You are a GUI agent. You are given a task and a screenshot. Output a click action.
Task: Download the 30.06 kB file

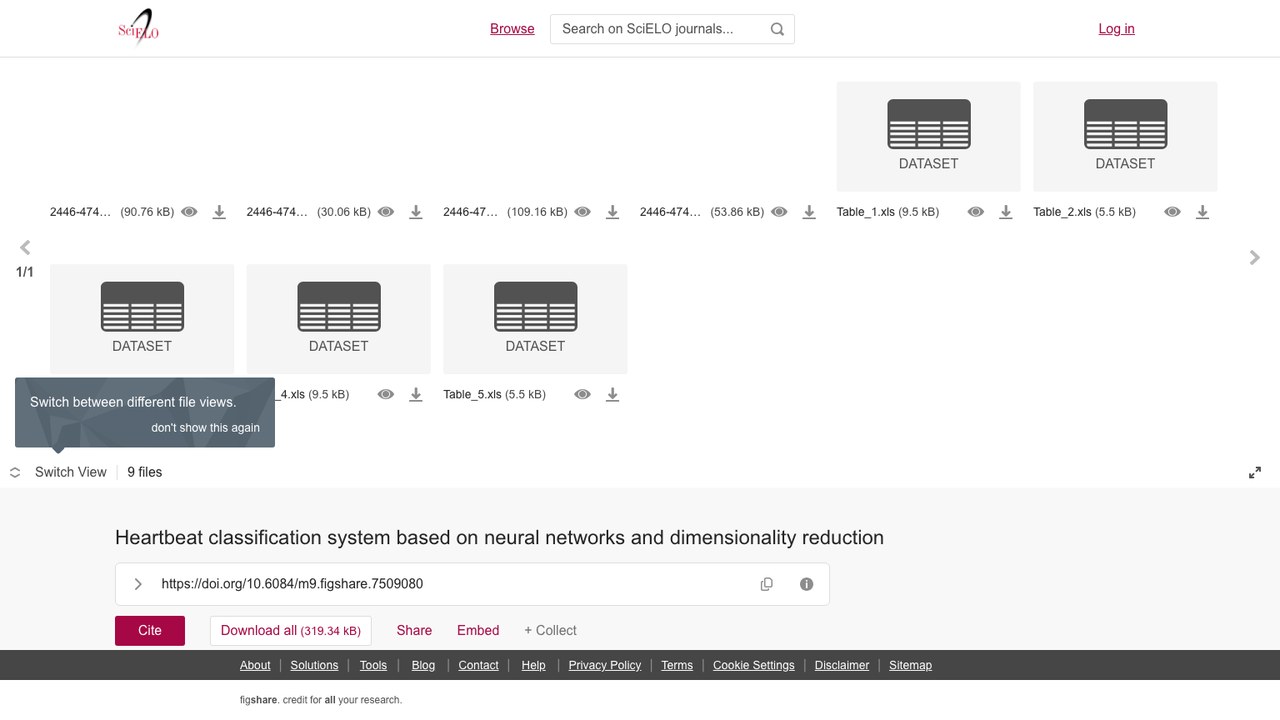(x=416, y=212)
